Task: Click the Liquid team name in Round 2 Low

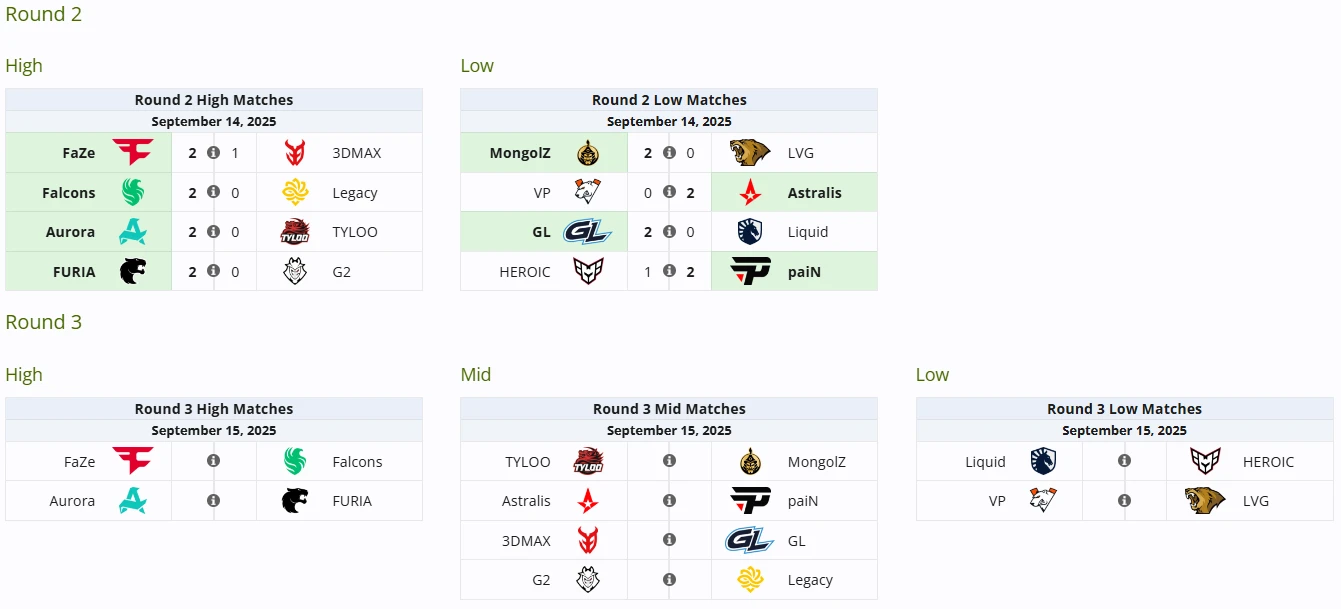Action: pyautogui.click(x=808, y=231)
